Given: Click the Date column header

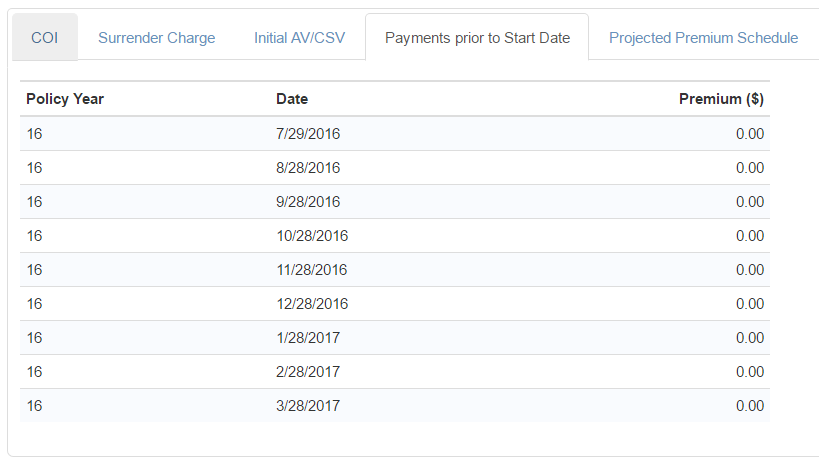Looking at the screenshot, I should coord(292,99).
